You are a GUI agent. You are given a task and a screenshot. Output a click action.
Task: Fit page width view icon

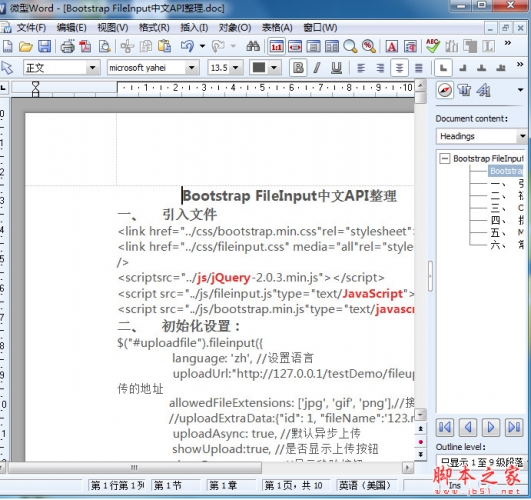295,46
